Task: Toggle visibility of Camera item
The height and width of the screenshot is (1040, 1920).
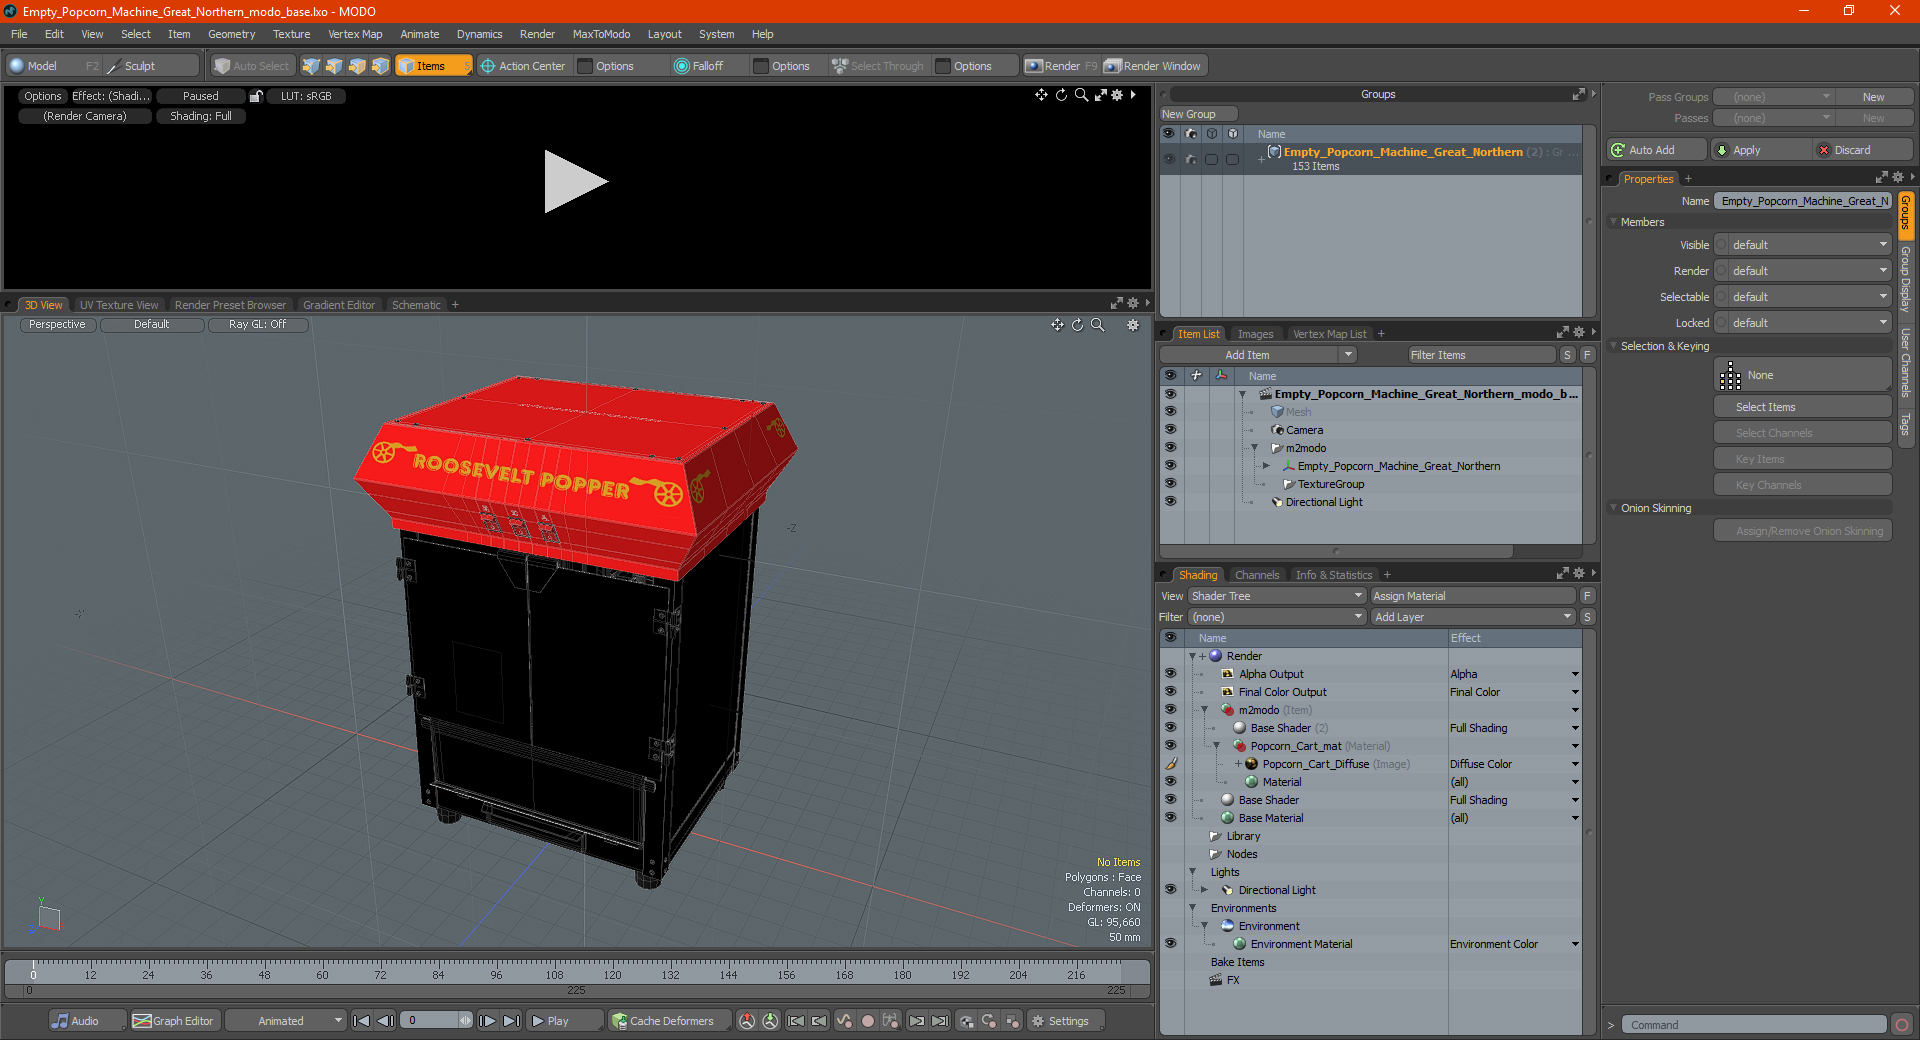Action: click(1170, 430)
